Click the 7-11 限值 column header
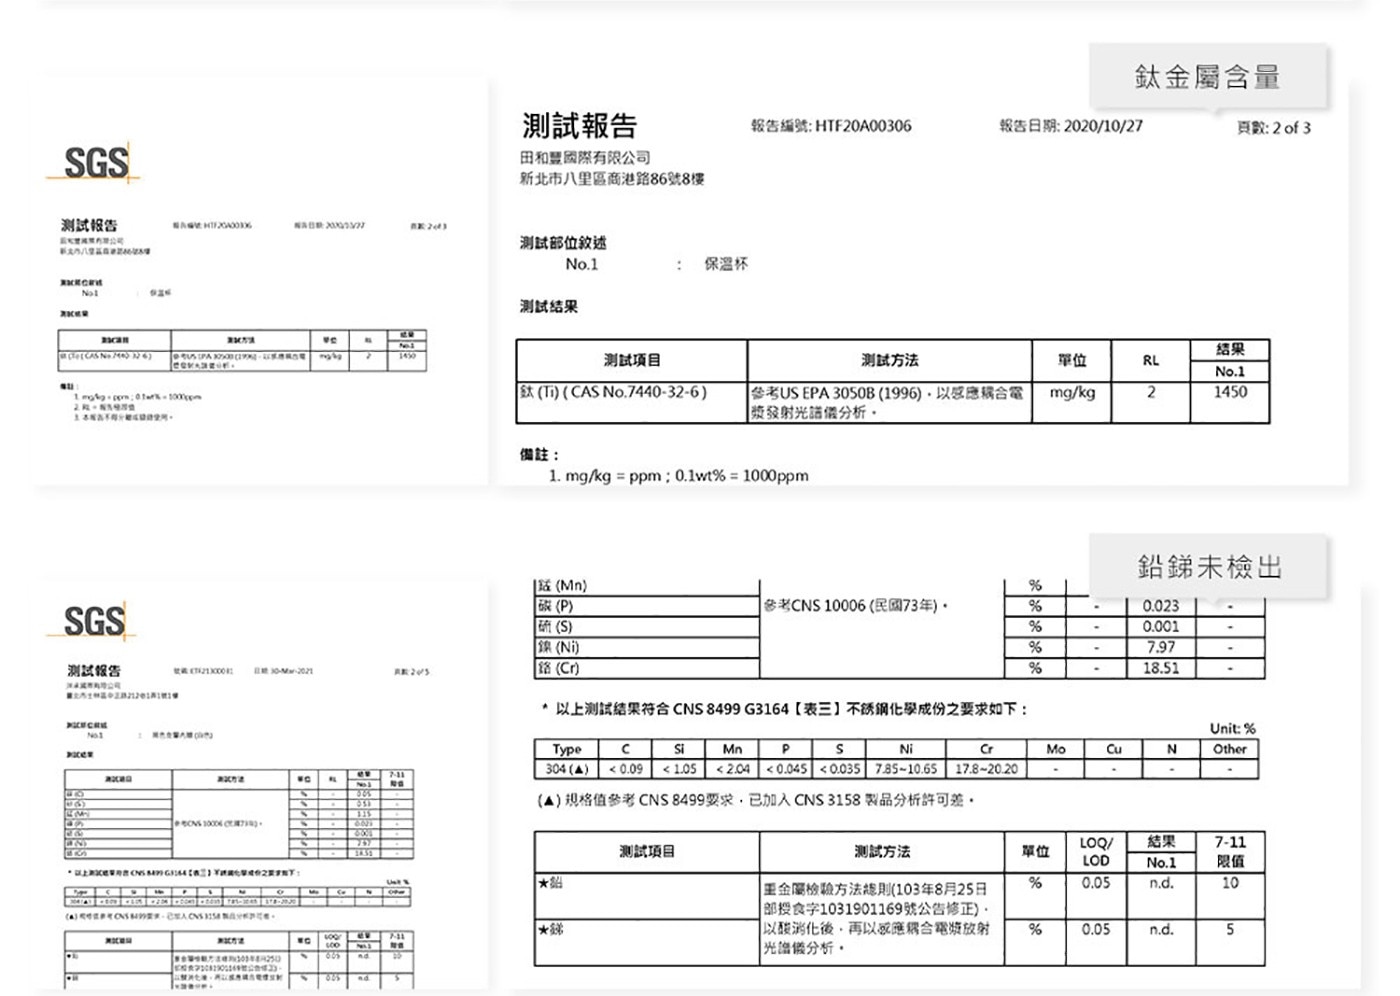This screenshot has width=1400, height=996. [x=1229, y=851]
